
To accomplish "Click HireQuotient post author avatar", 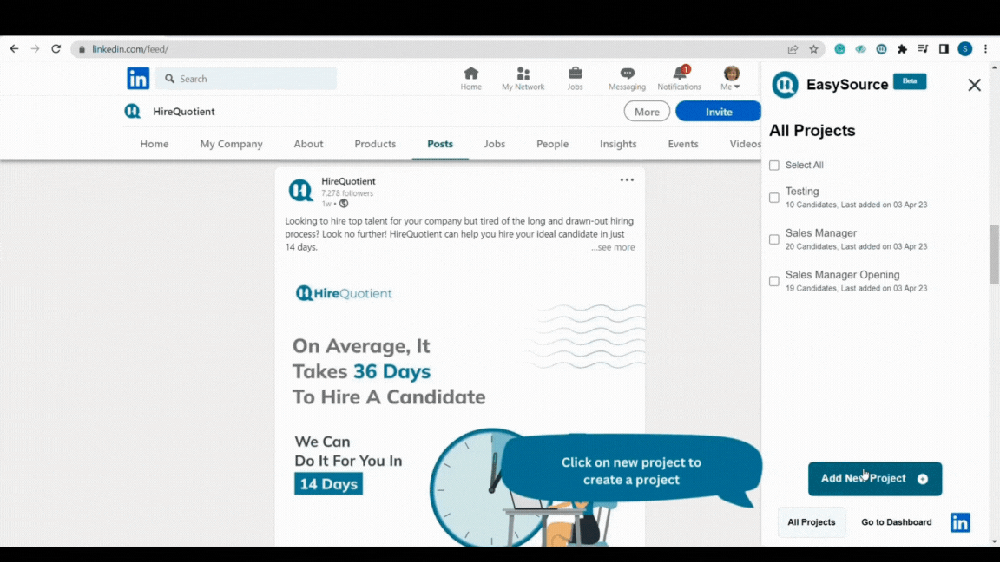I will pos(300,190).
